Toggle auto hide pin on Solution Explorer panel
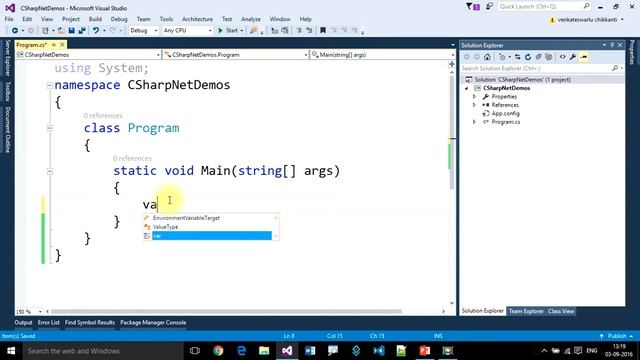The width and height of the screenshot is (640, 360). click(x=612, y=45)
